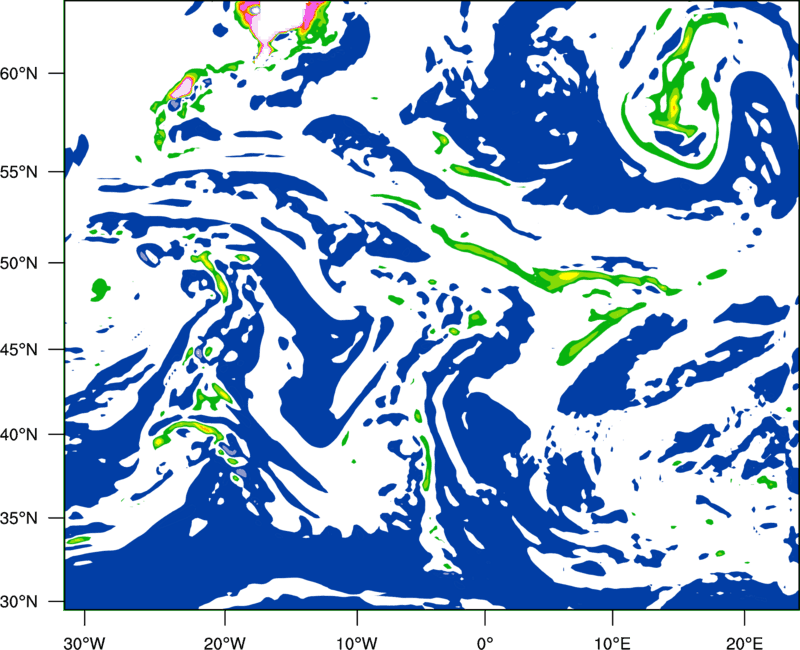This screenshot has height=650, width=800.
Task: Select the 40°N latitude label
Action: point(19,435)
